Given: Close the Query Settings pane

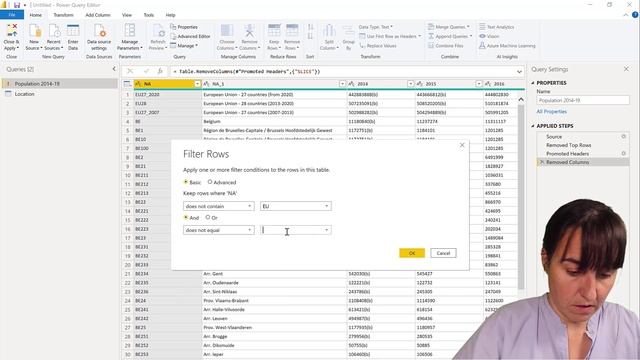Looking at the screenshot, I should pos(627,69).
